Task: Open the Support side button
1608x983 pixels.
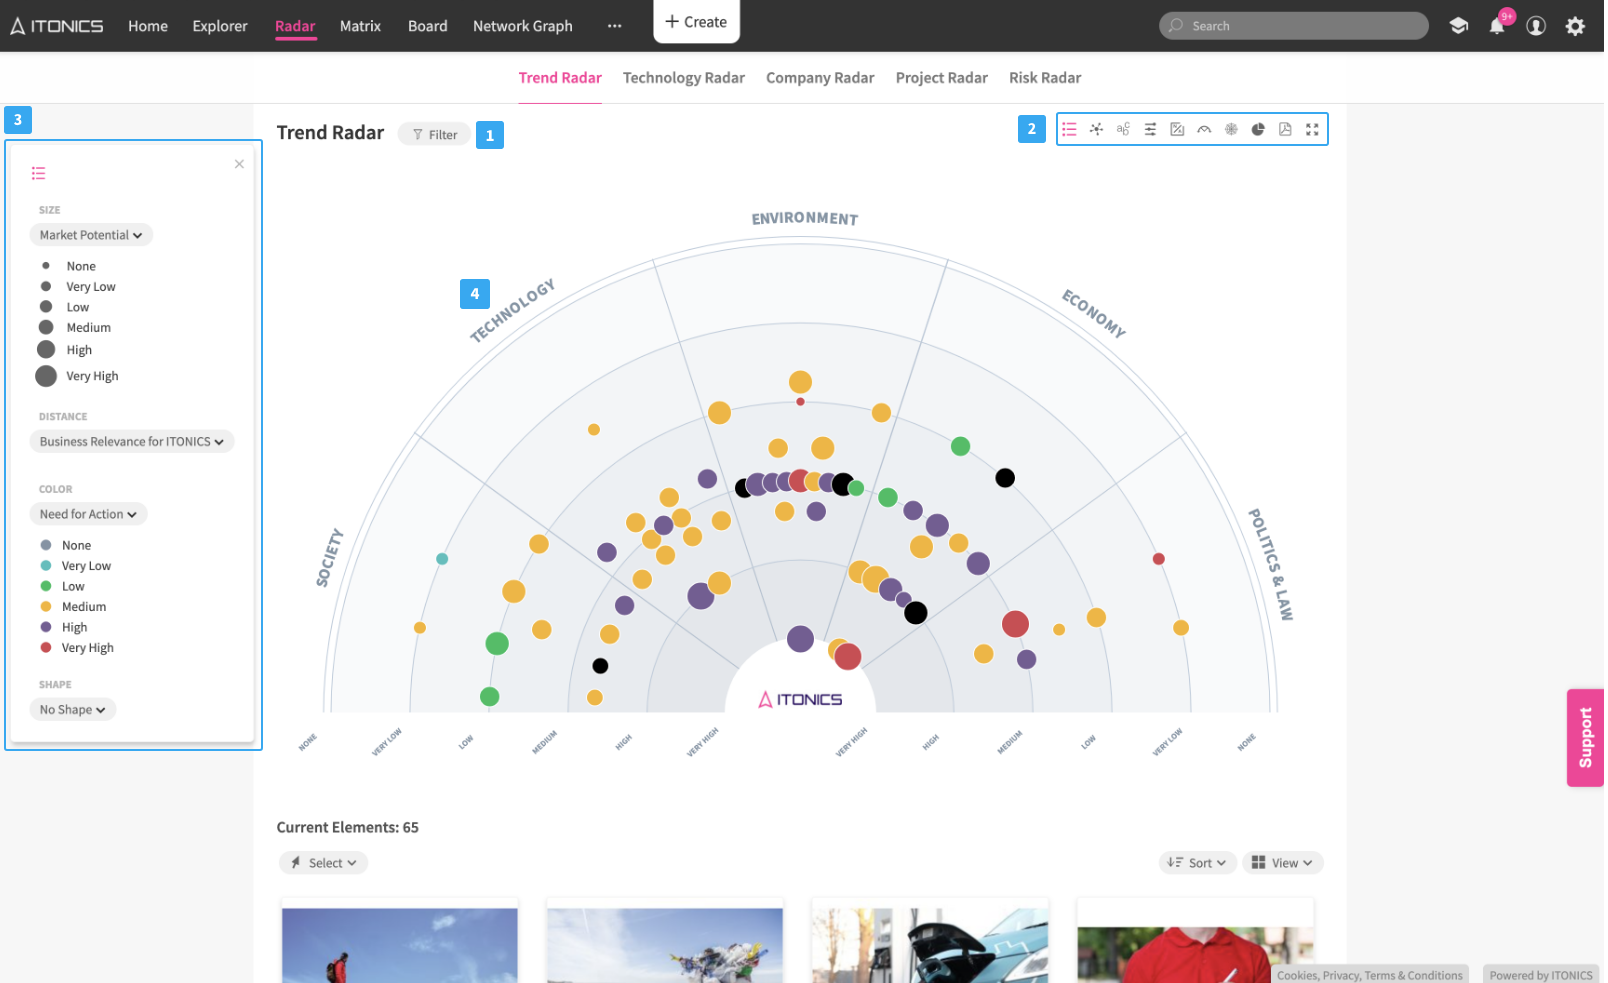Action: coord(1586,738)
